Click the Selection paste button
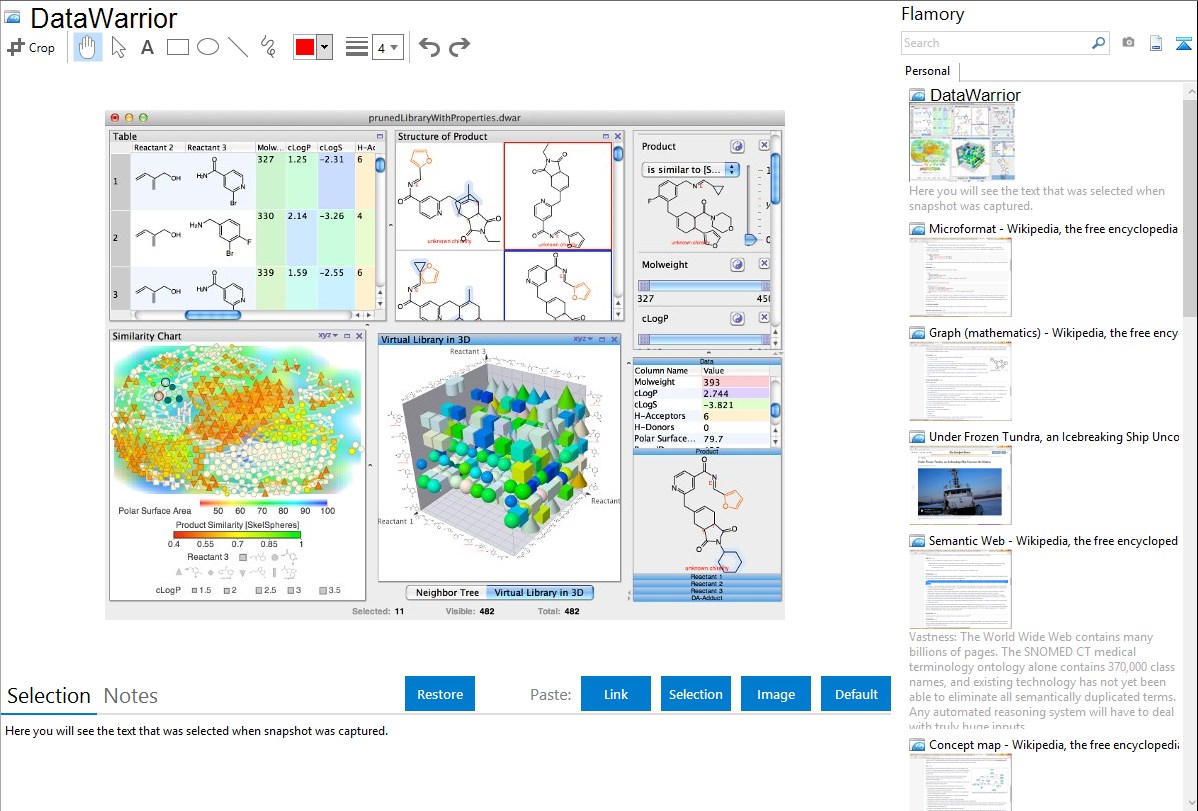 click(x=695, y=694)
